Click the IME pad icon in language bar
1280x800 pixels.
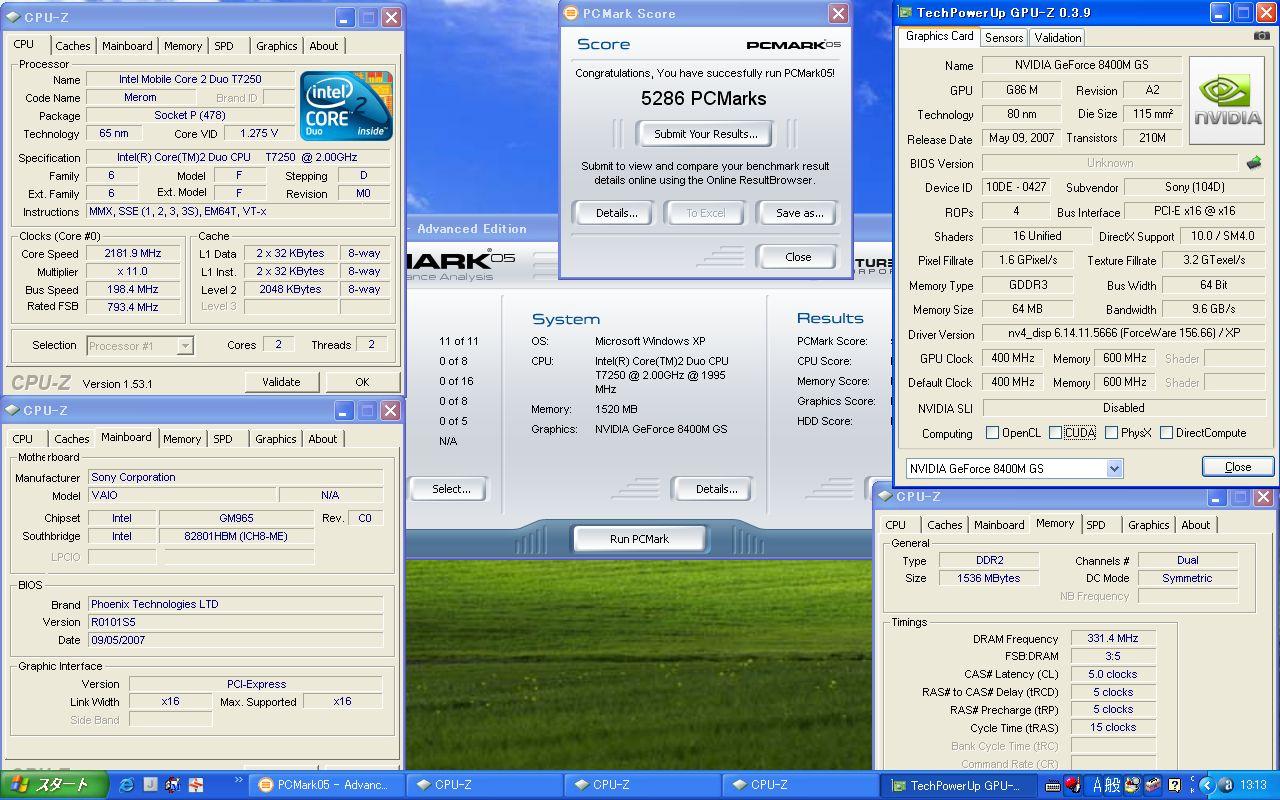coord(1133,785)
